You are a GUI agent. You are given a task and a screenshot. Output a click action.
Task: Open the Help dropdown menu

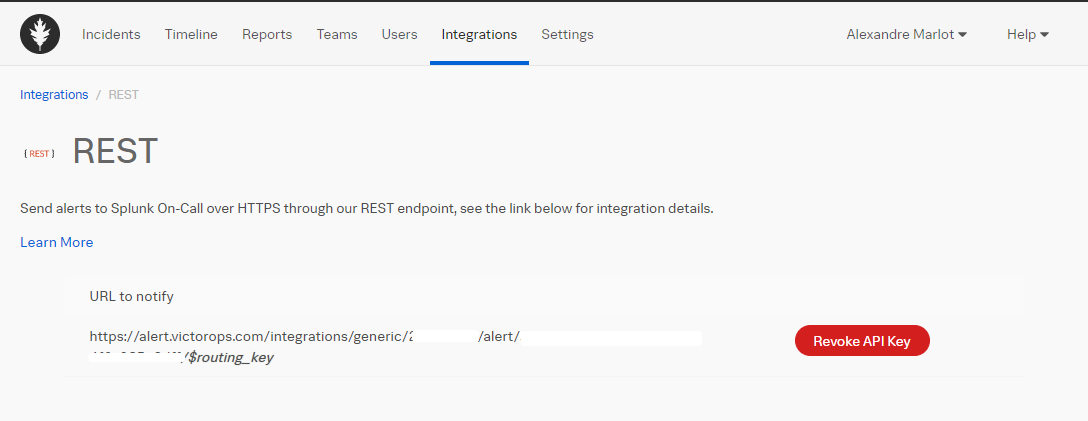pyautogui.click(x=1028, y=34)
